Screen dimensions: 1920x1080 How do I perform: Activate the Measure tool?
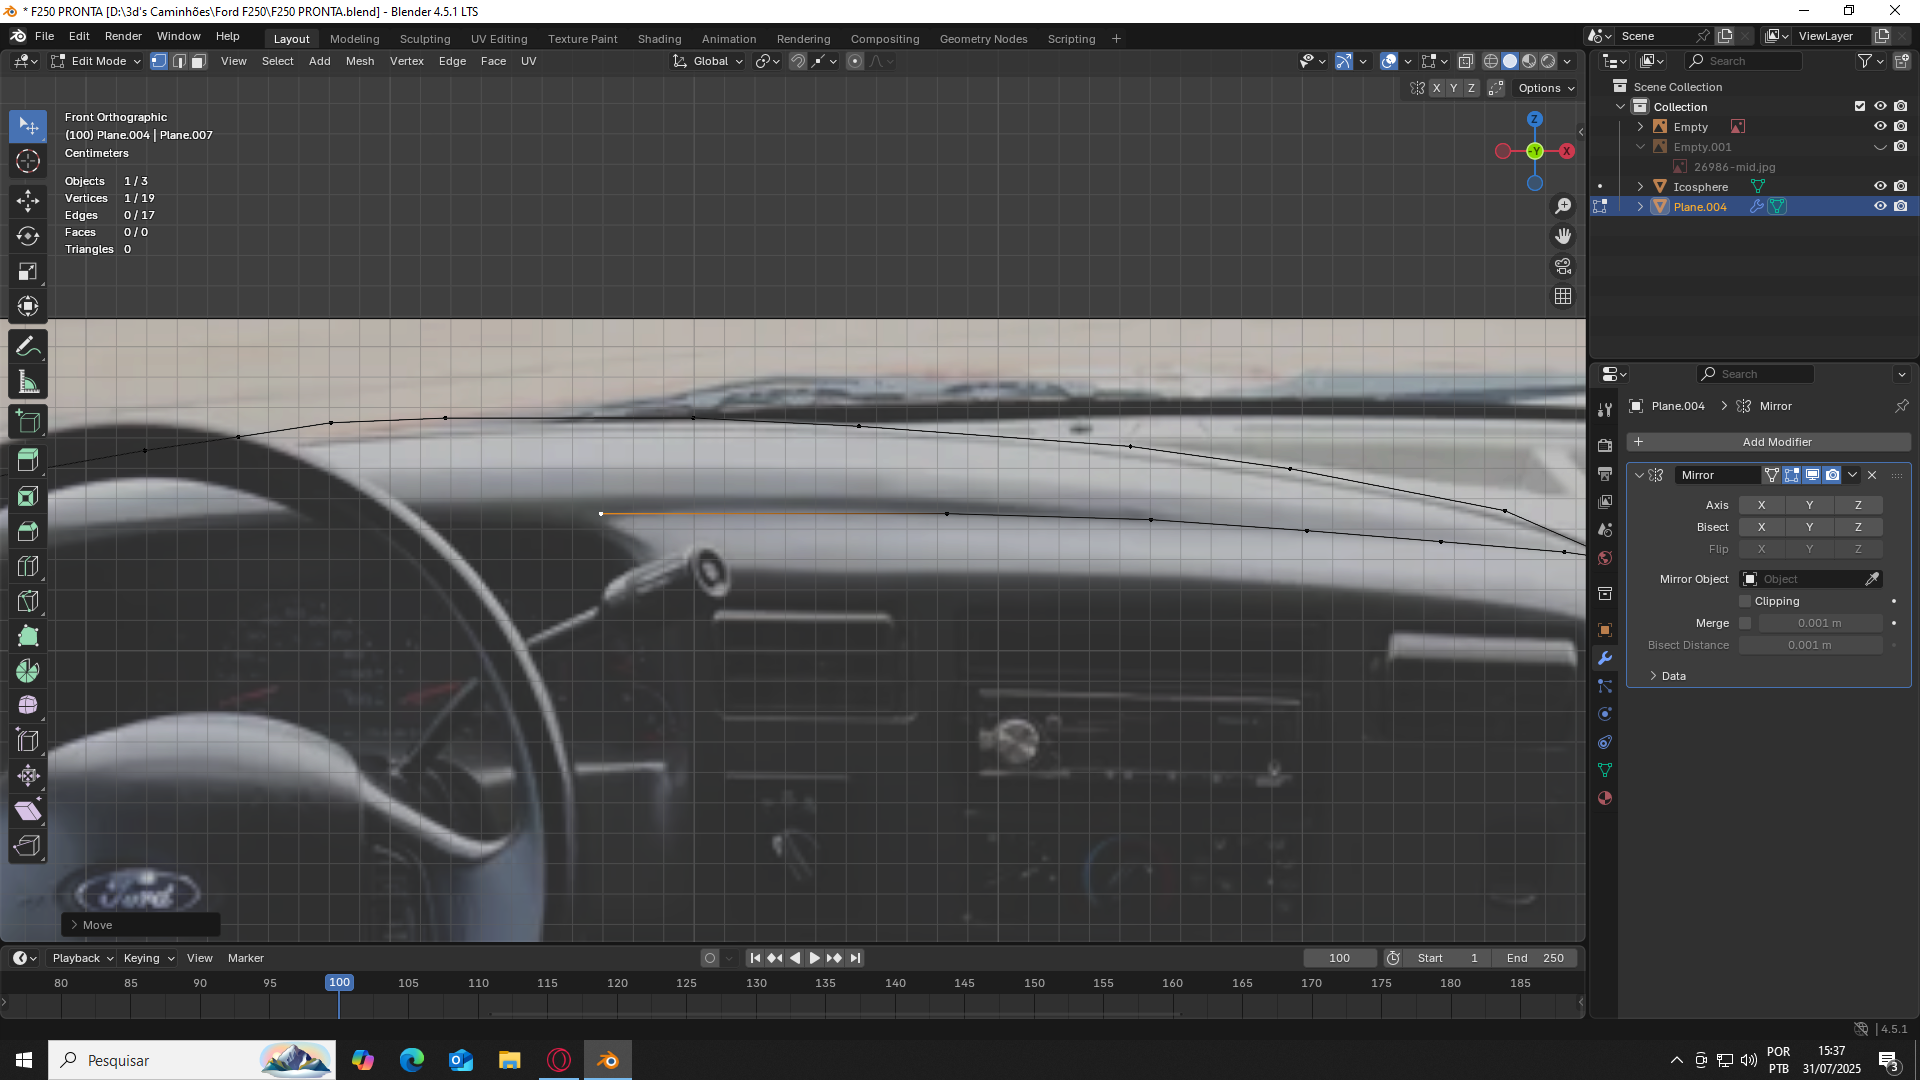(28, 382)
